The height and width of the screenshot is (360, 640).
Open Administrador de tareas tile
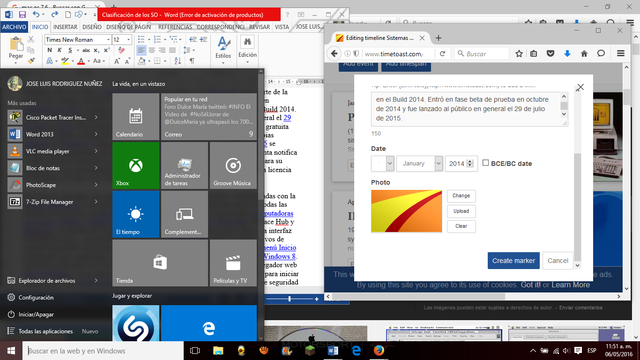[184, 165]
